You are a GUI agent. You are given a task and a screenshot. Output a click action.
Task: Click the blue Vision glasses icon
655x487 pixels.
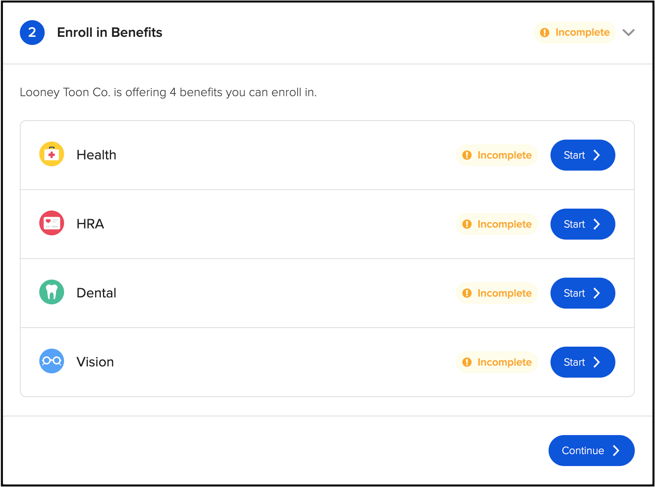click(51, 361)
